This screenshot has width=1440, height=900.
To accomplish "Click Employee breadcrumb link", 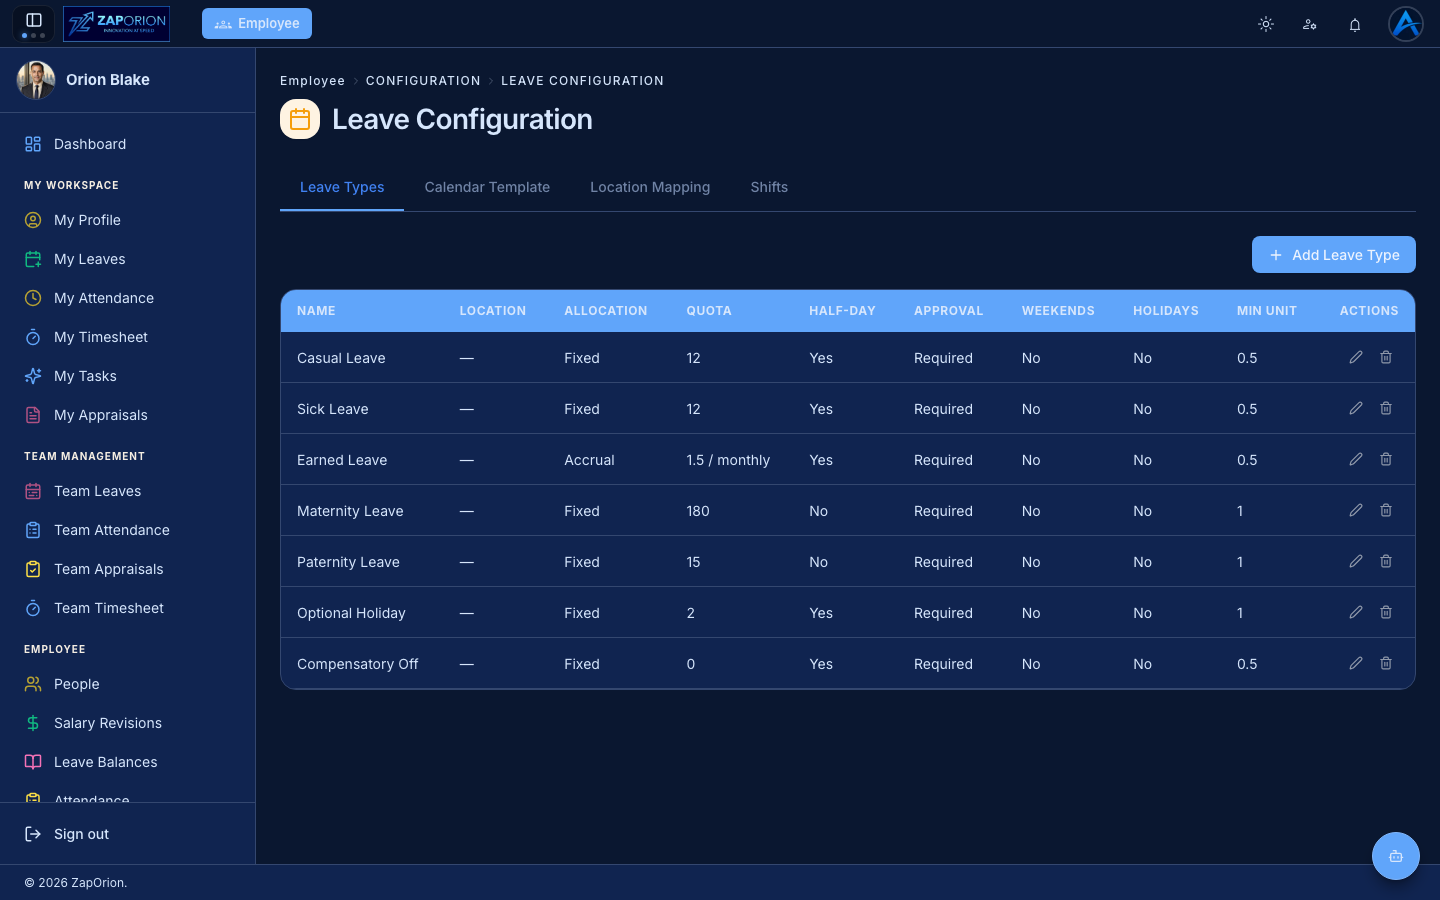I will [x=312, y=81].
